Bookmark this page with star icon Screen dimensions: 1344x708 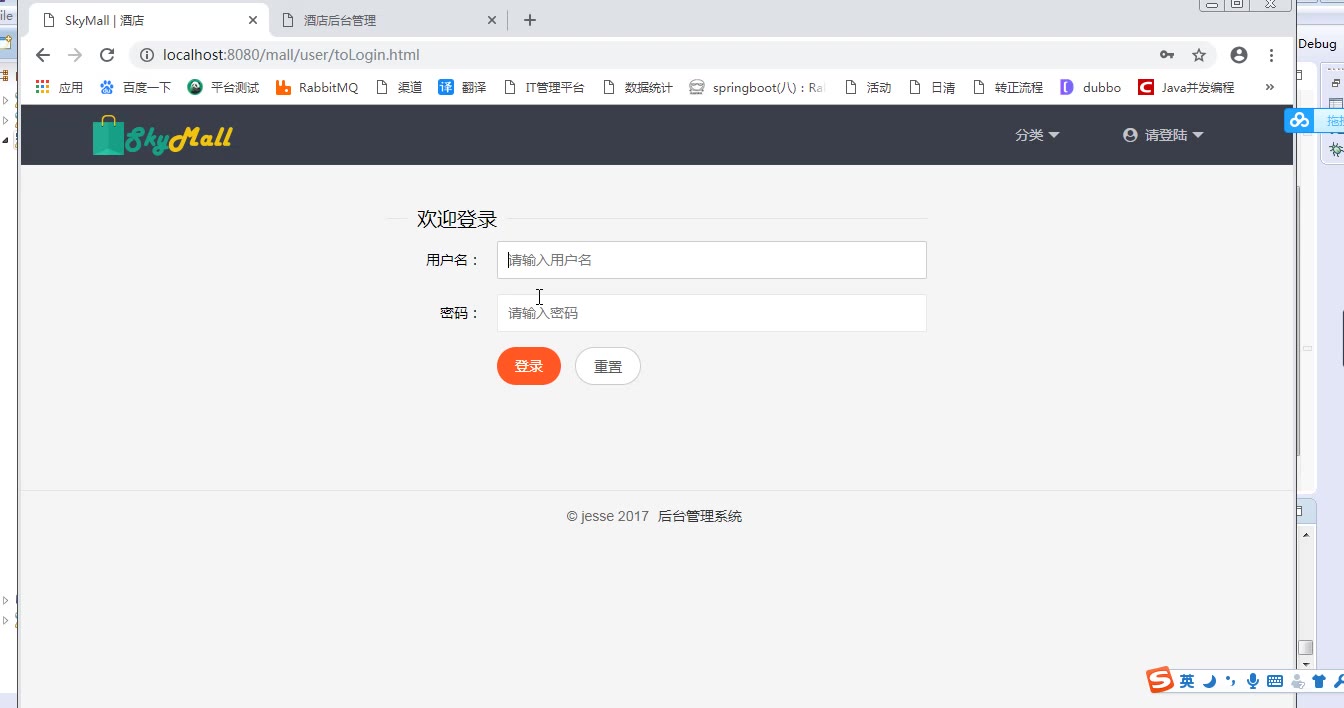coord(1198,55)
